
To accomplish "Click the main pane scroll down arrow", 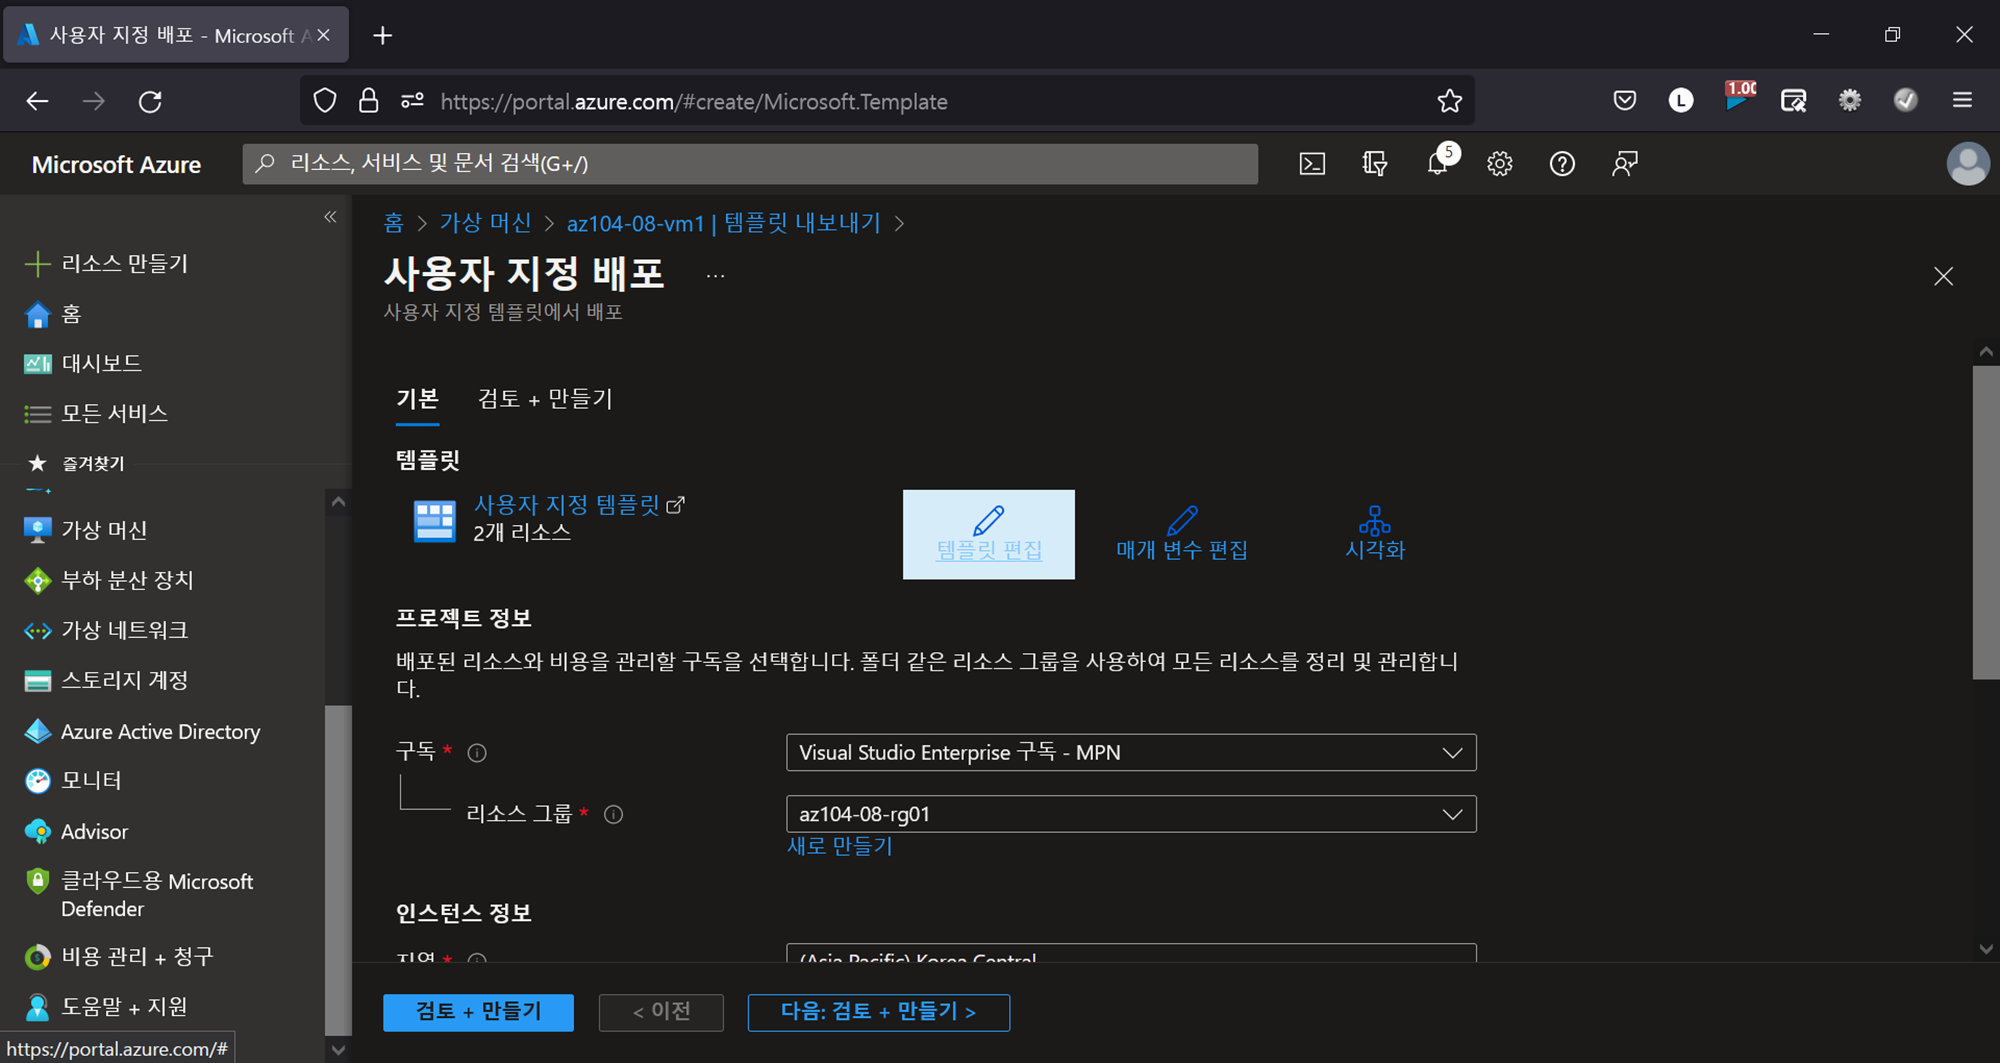I will tap(1986, 949).
